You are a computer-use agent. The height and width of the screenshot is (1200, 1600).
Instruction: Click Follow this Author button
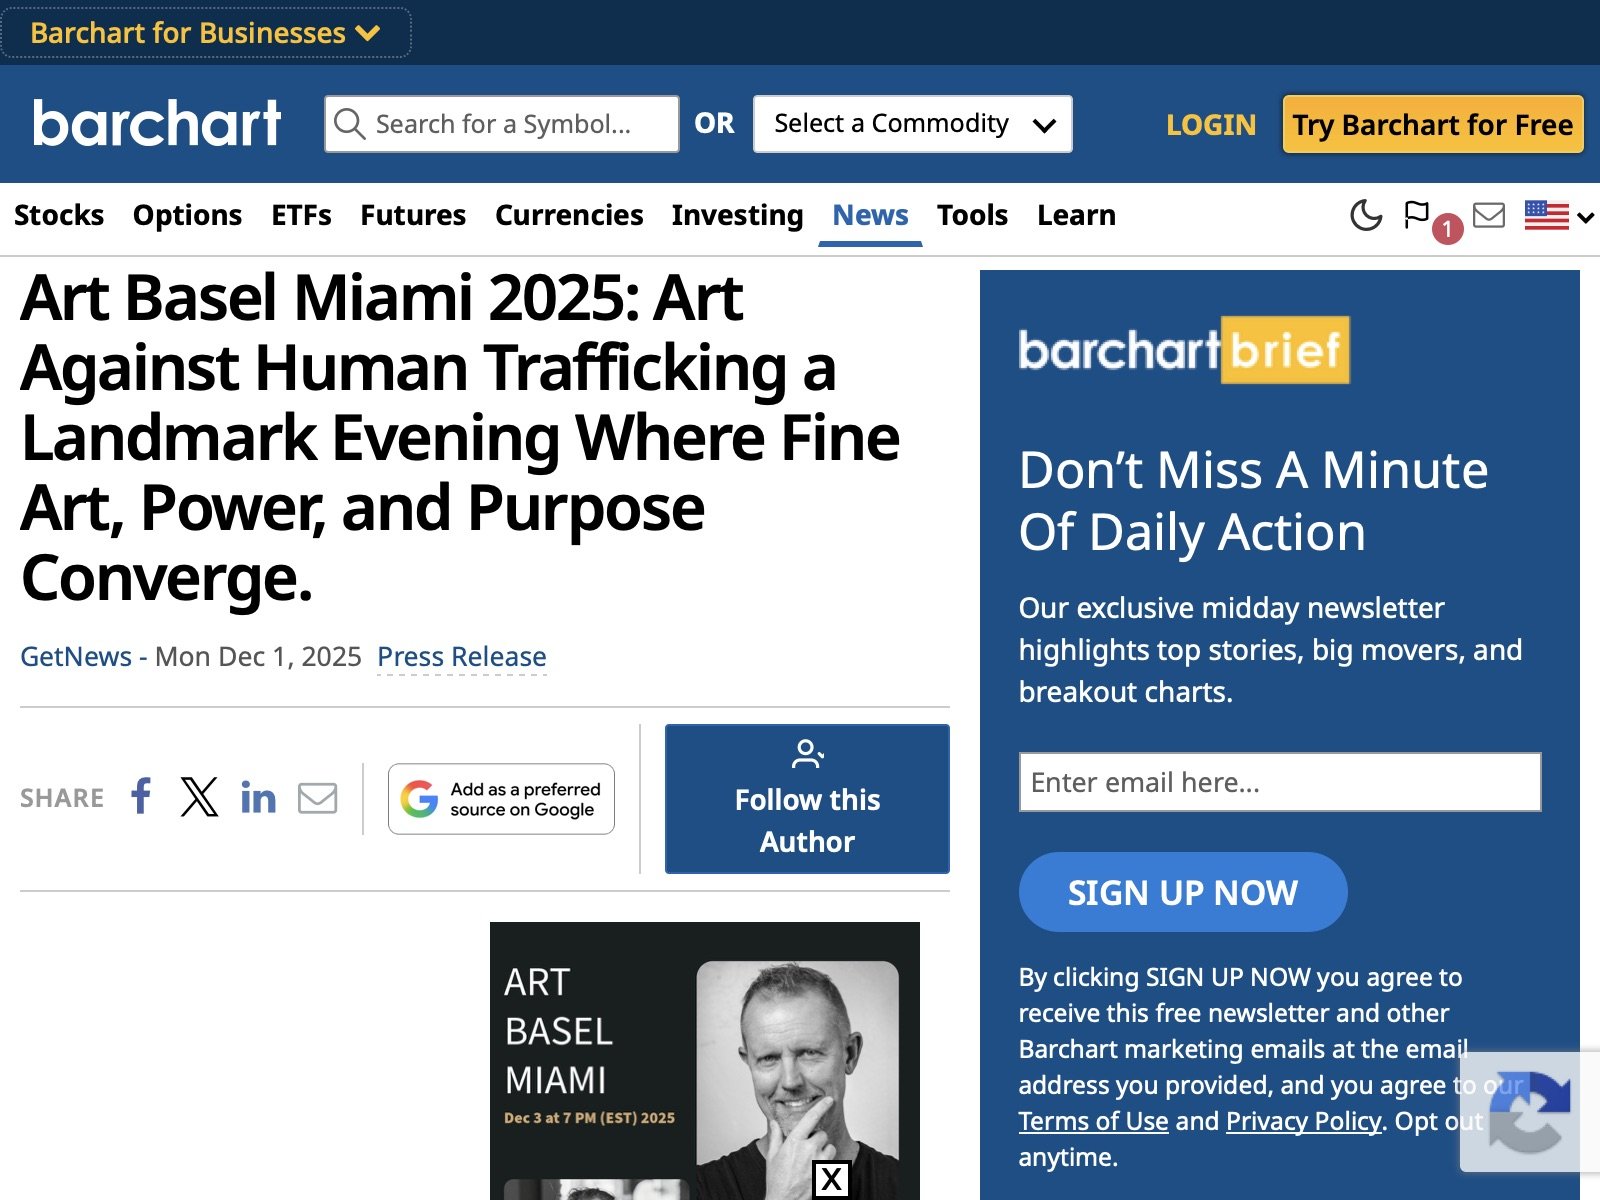pos(807,799)
